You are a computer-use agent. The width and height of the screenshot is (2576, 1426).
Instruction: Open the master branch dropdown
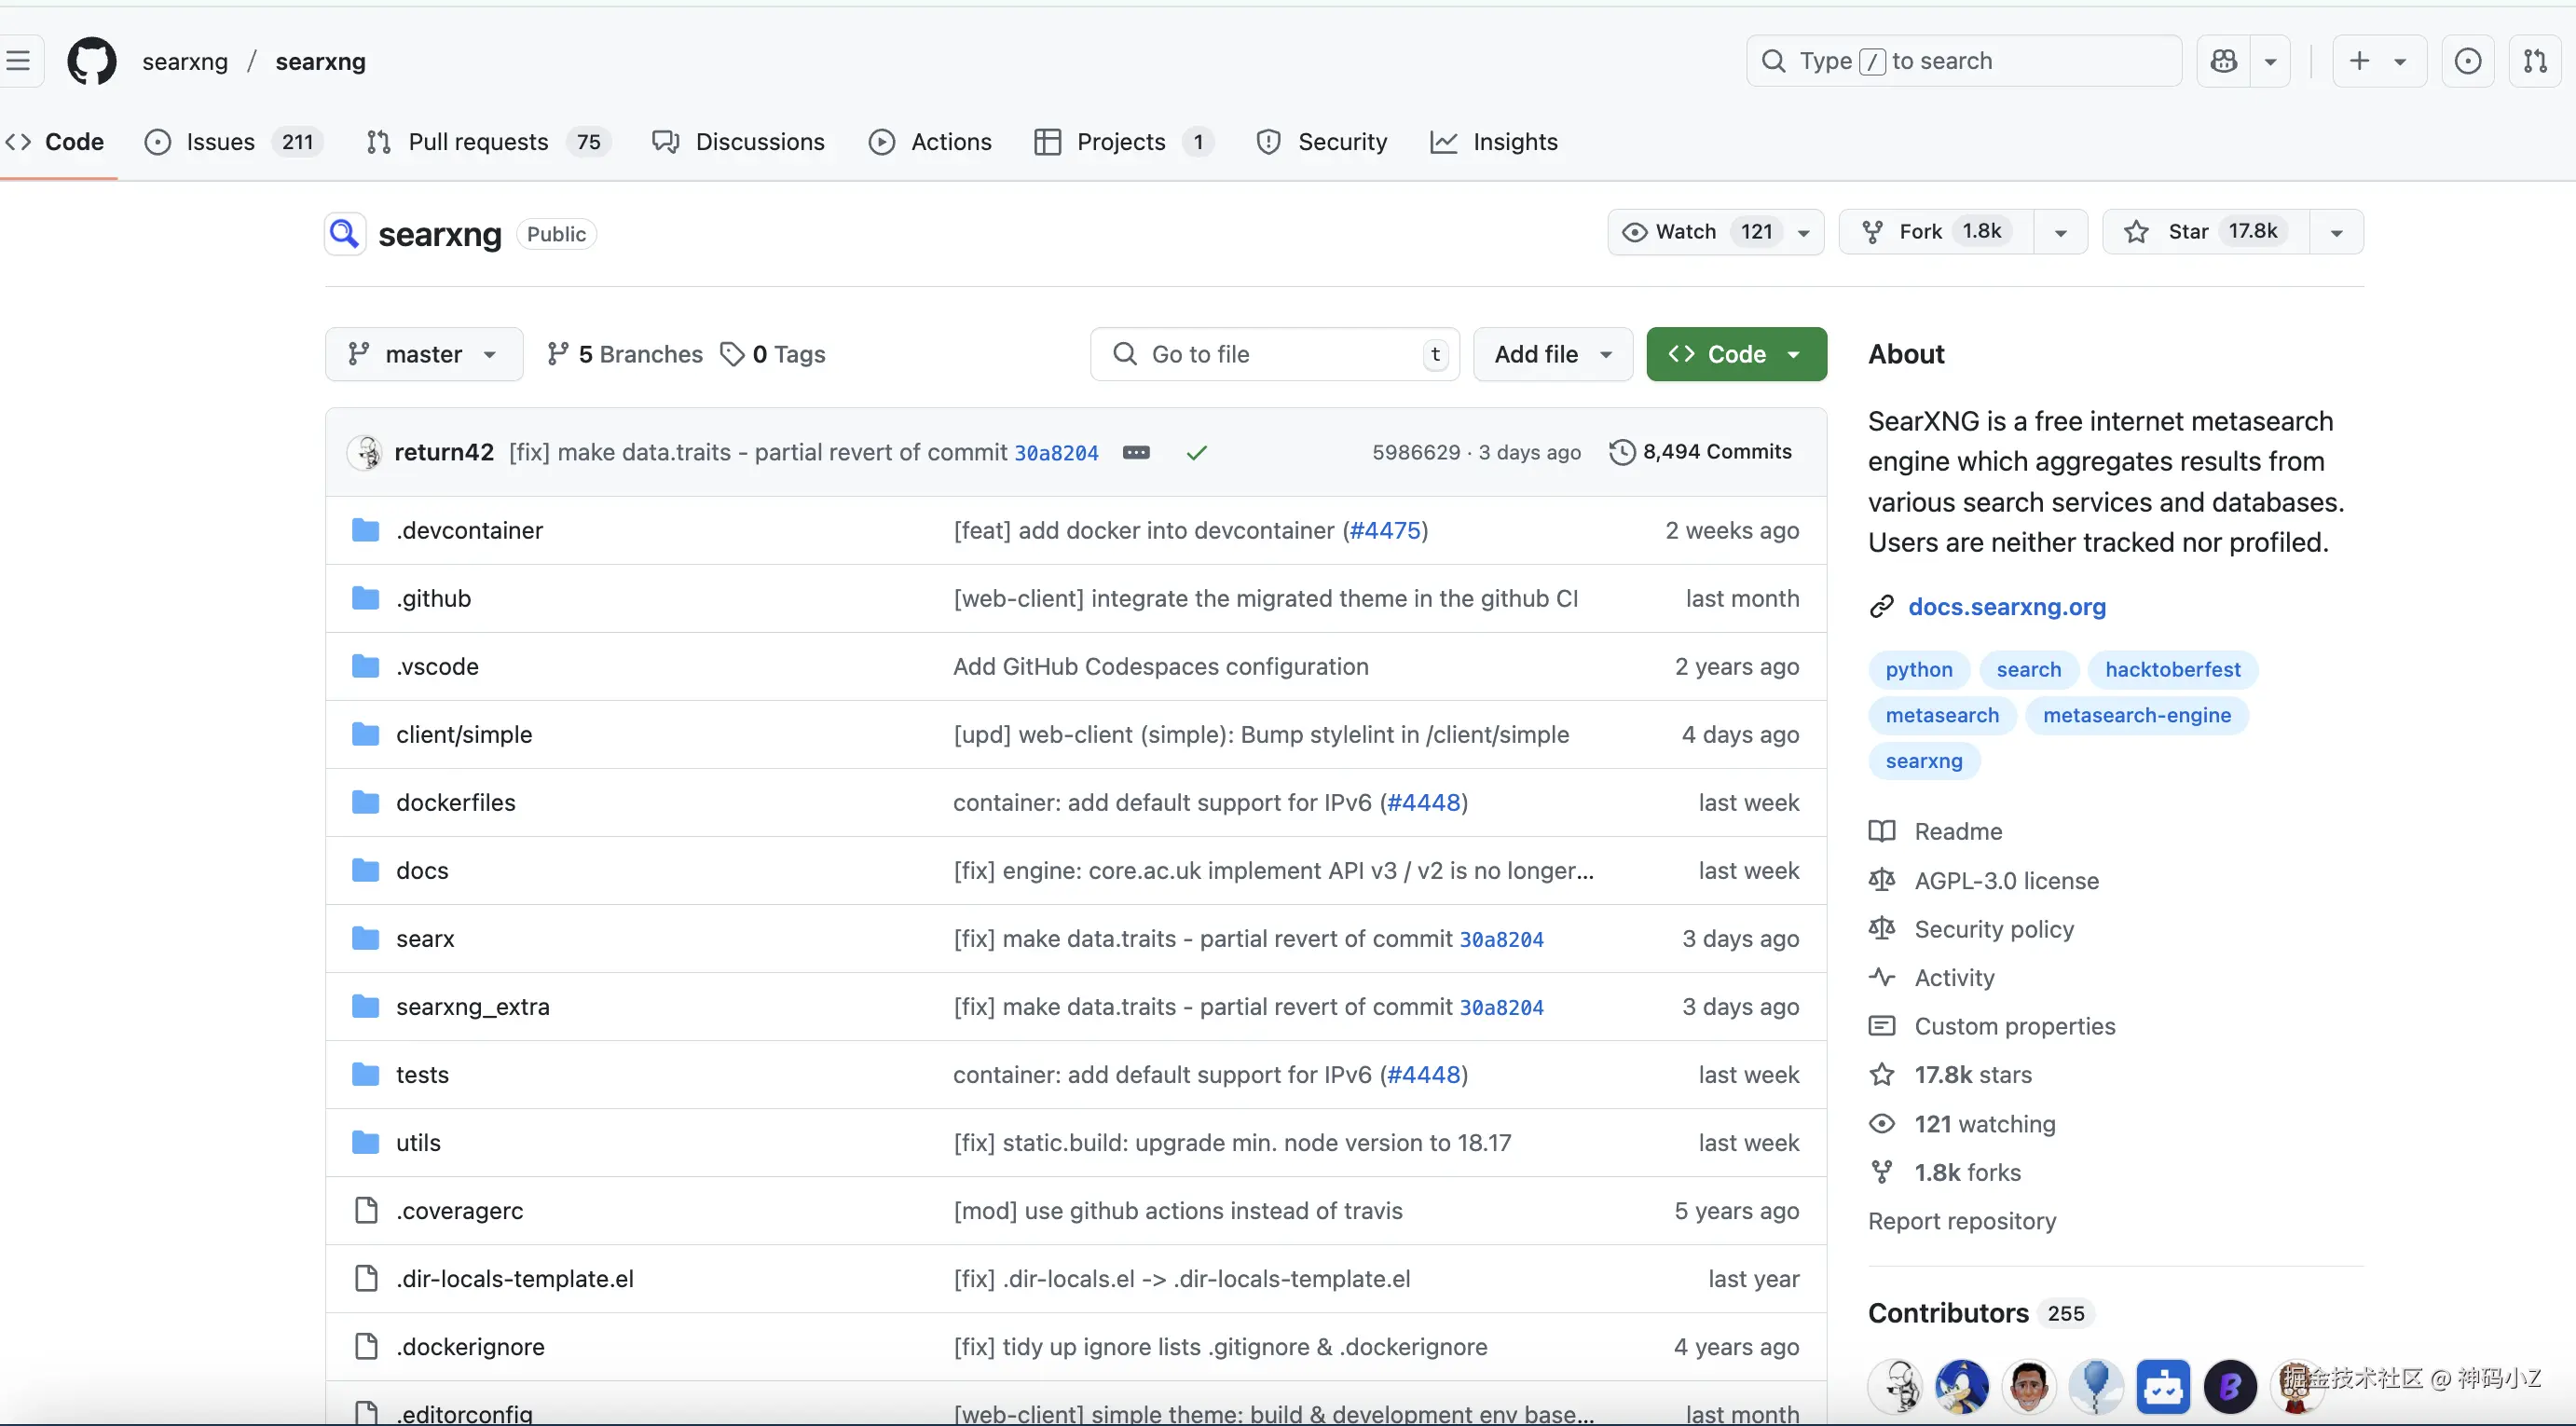[x=423, y=354]
